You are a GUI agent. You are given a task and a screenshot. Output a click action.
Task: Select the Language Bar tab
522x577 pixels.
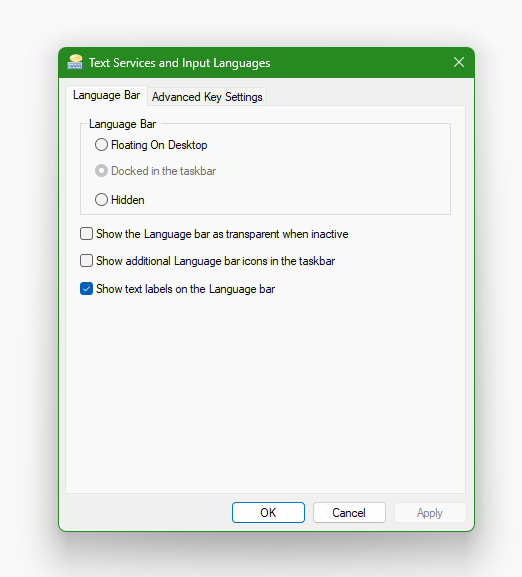tap(106, 95)
